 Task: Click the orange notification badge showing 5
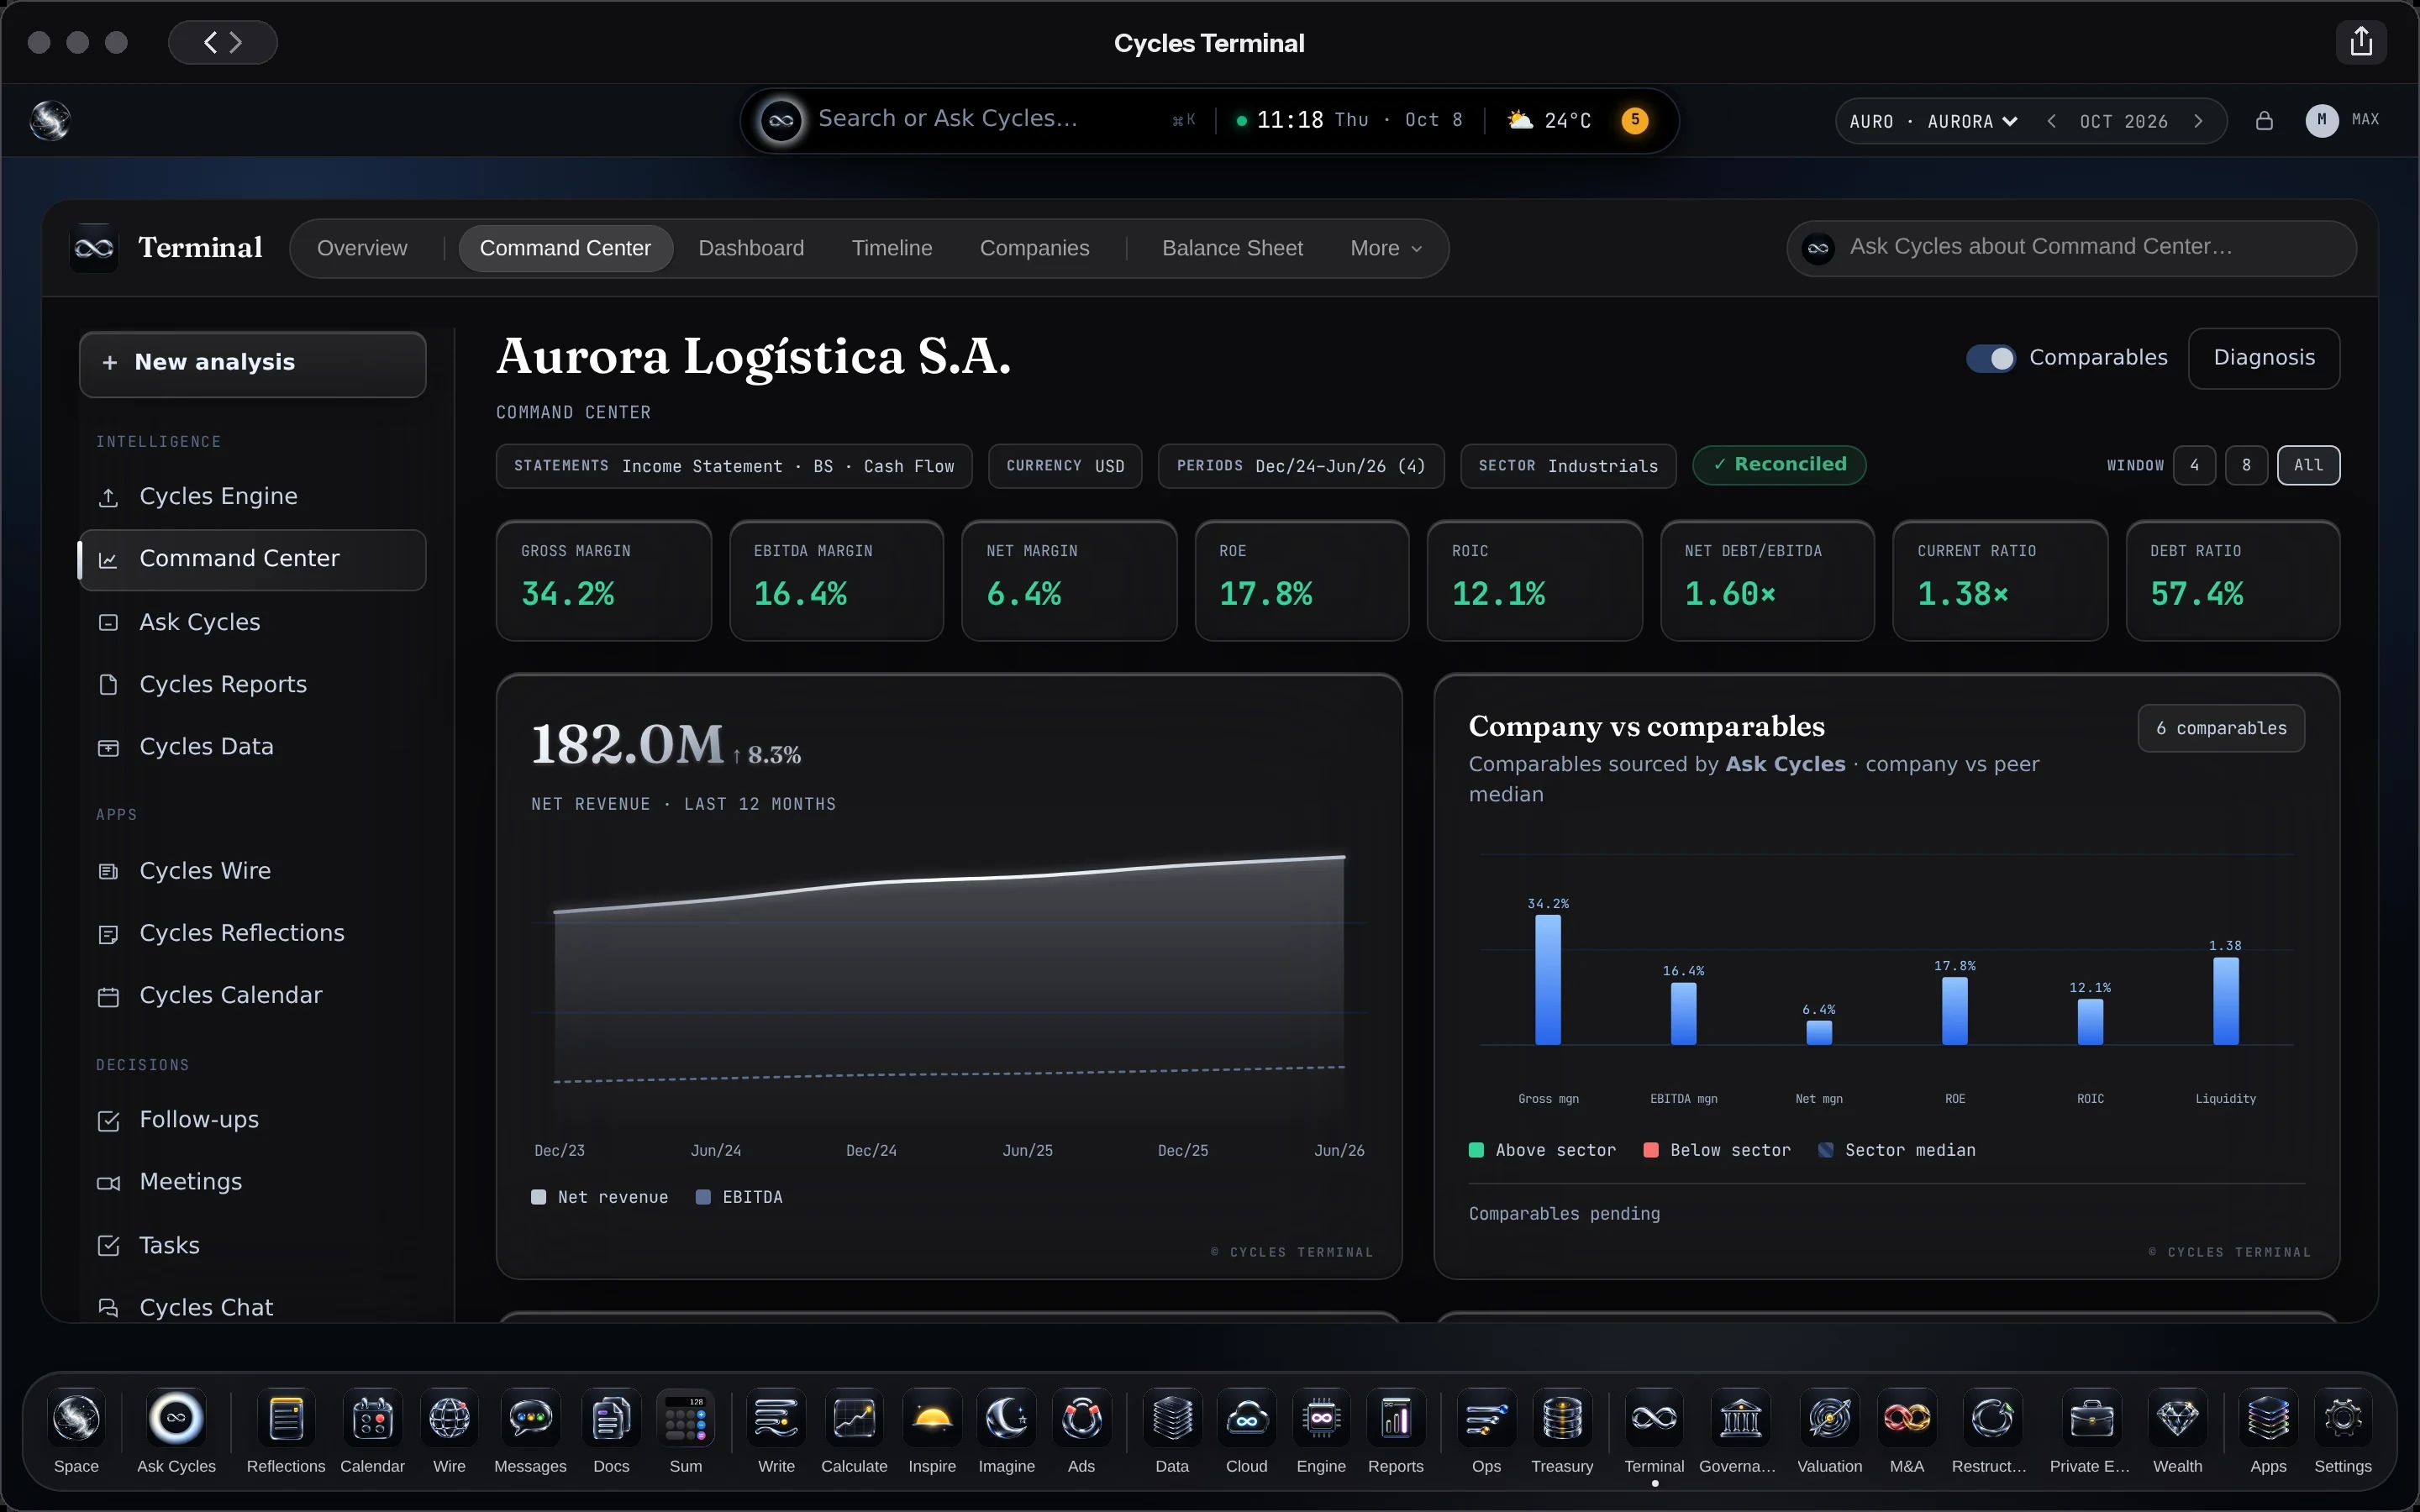(1635, 120)
